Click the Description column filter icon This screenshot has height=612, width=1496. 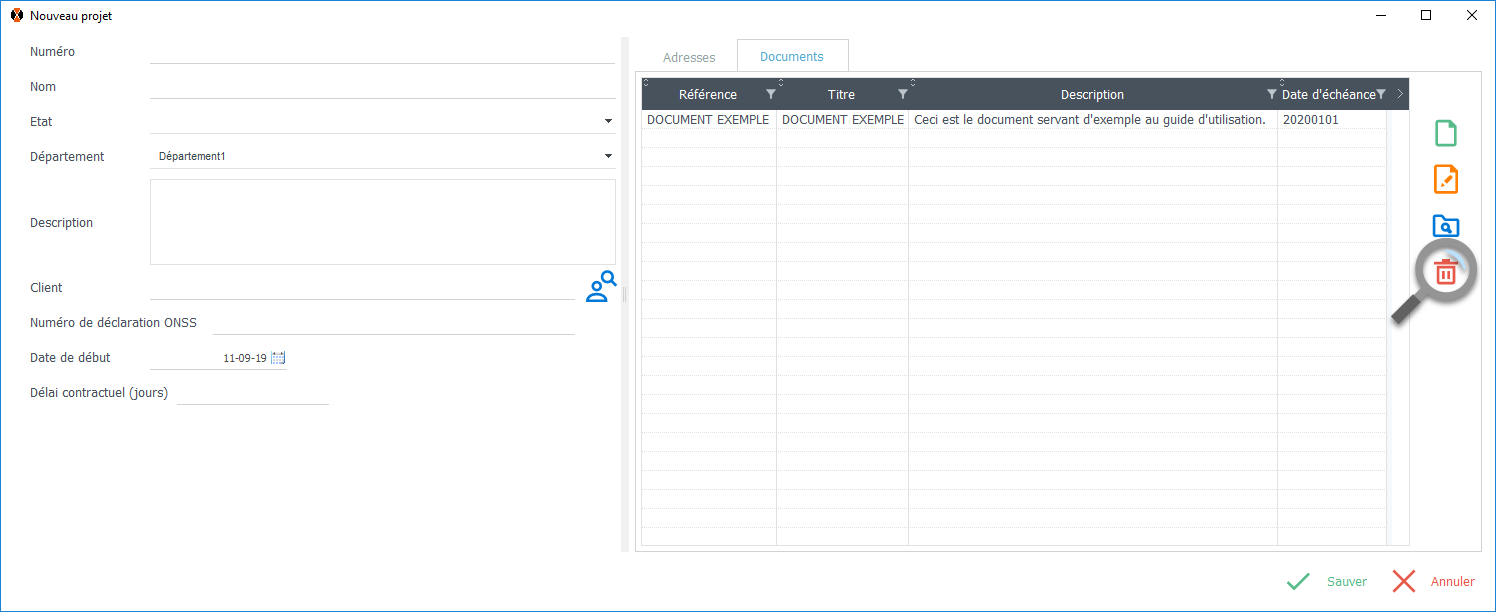tap(1271, 94)
